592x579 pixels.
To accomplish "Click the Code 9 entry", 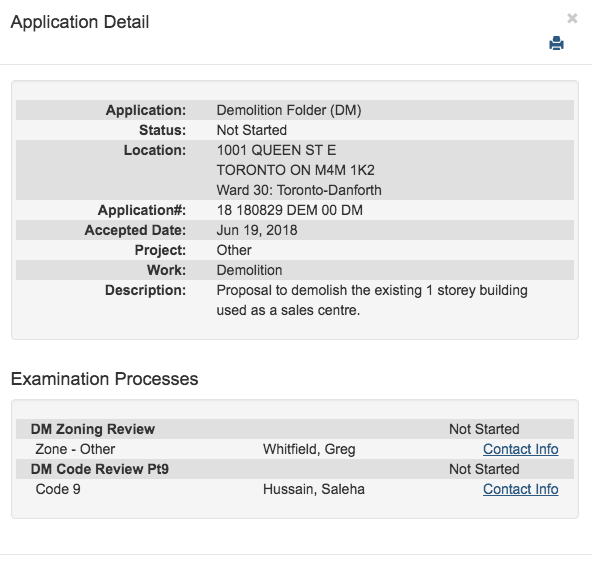I will click(58, 489).
